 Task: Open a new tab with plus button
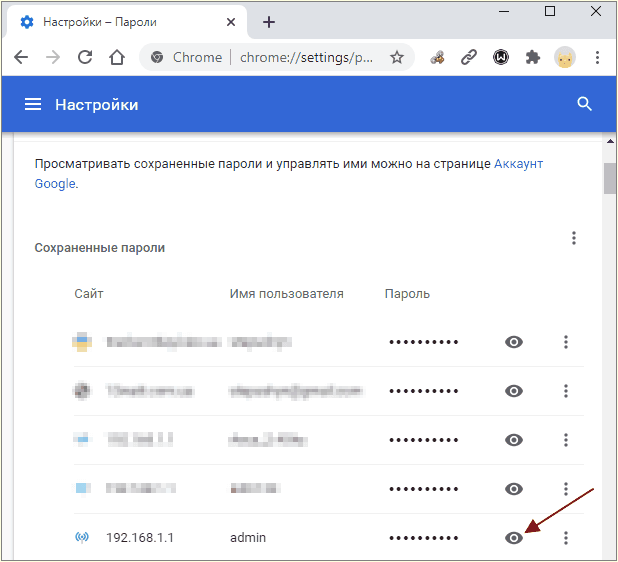pyautogui.click(x=269, y=22)
